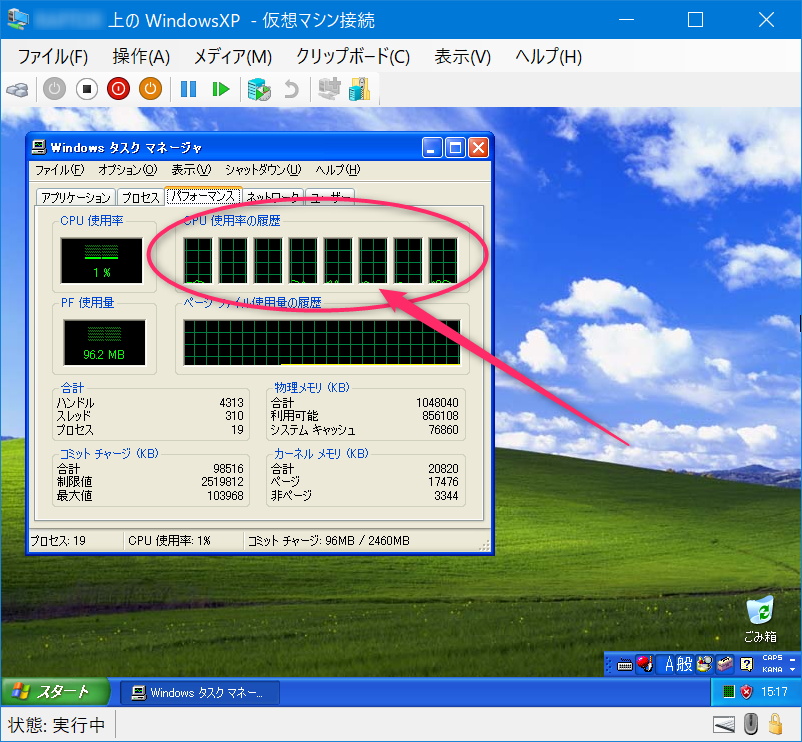This screenshot has height=742, width=802.
Task: Click the IME toolbox icon in language bar
Action: coord(724,664)
